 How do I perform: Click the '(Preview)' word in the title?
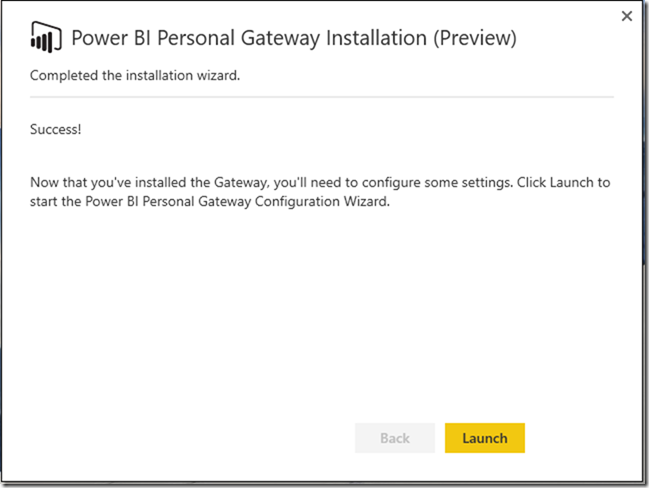475,38
